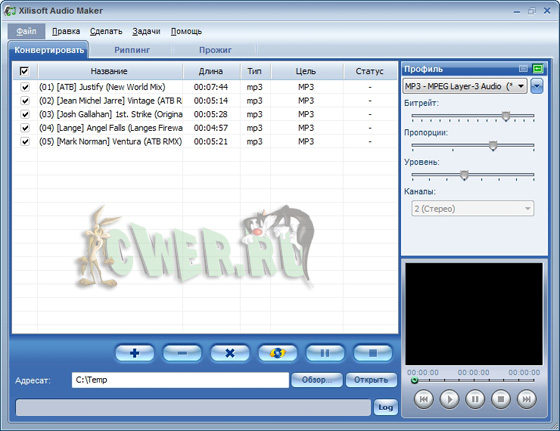This screenshot has height=431, width=560.
Task: Click the black preview video area
Action: (474, 314)
